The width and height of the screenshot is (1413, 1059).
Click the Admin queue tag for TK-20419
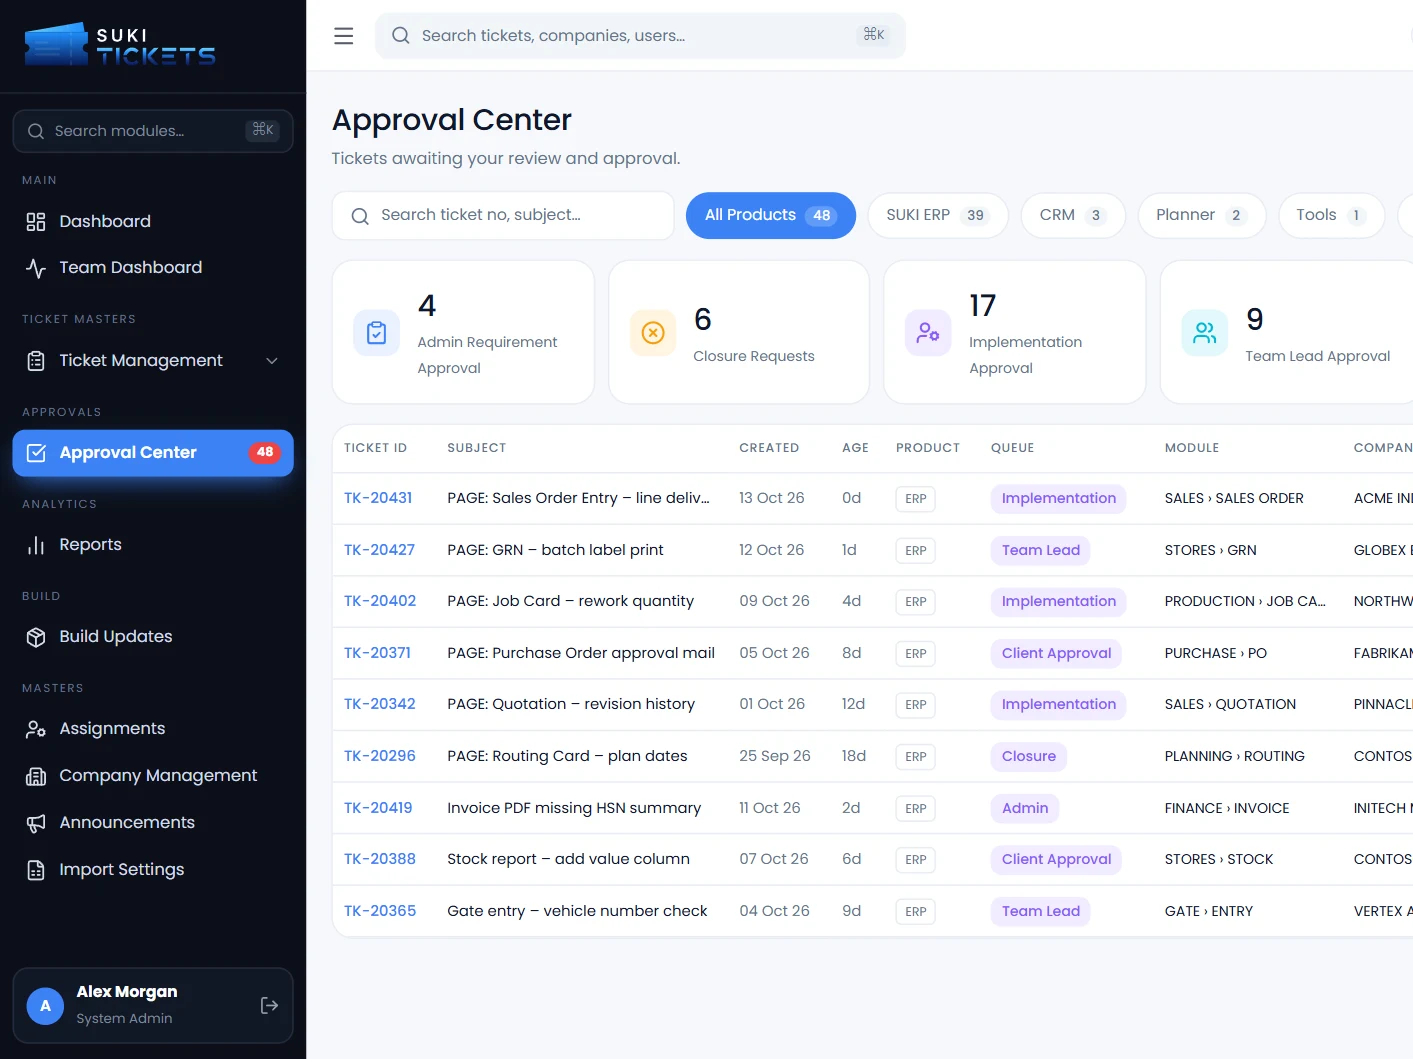click(1025, 808)
